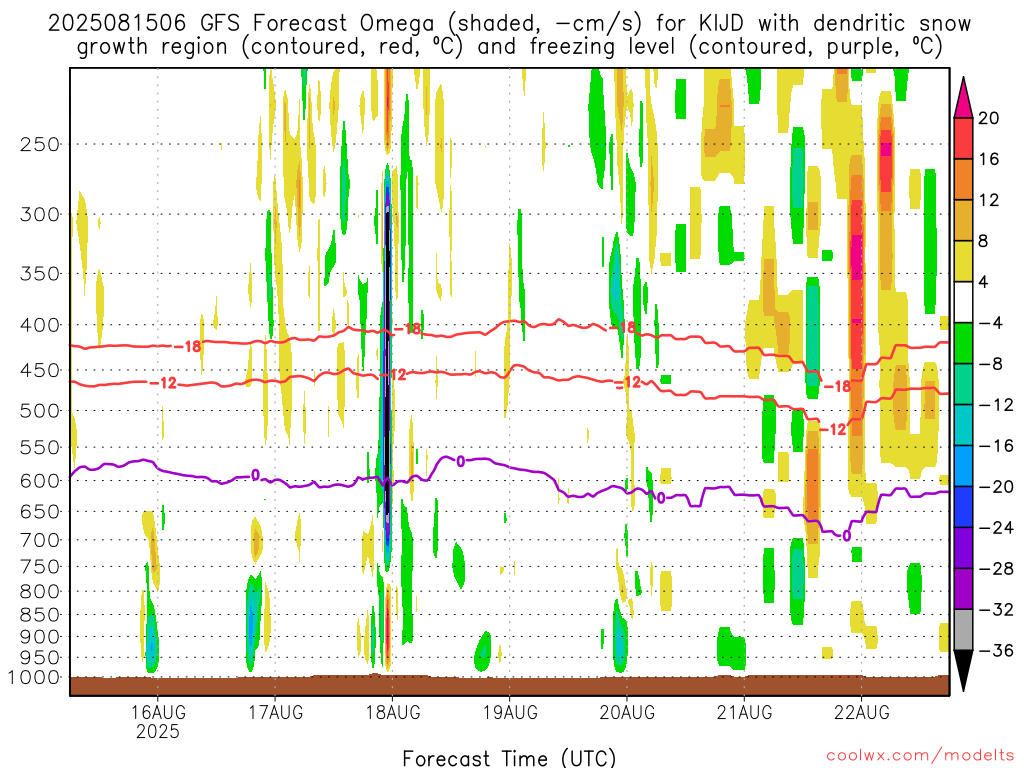Click the 700 pressure level label

tap(40, 540)
